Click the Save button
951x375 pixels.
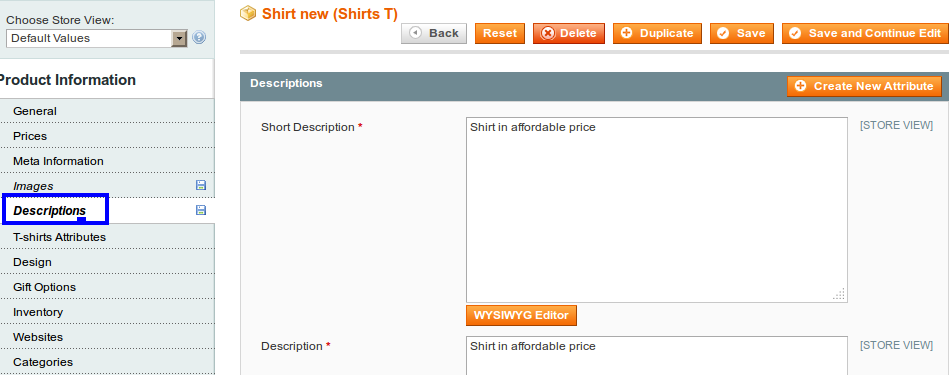742,33
